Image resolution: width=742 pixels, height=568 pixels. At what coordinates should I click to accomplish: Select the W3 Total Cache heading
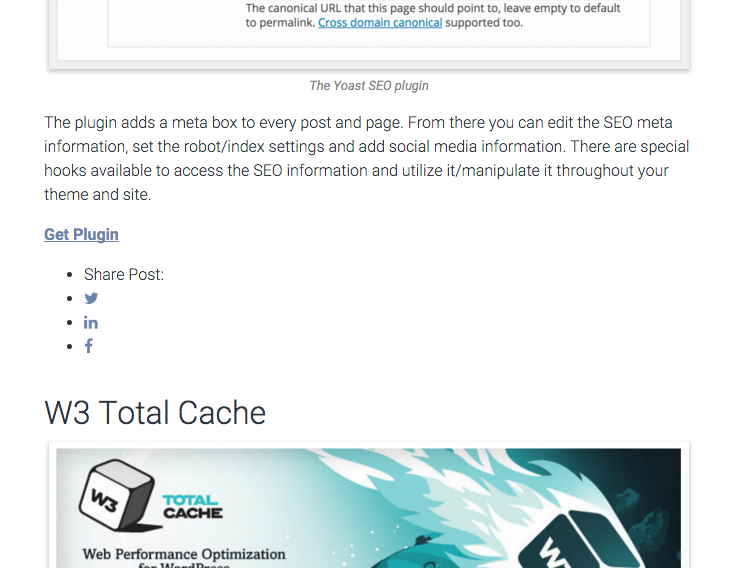(155, 412)
